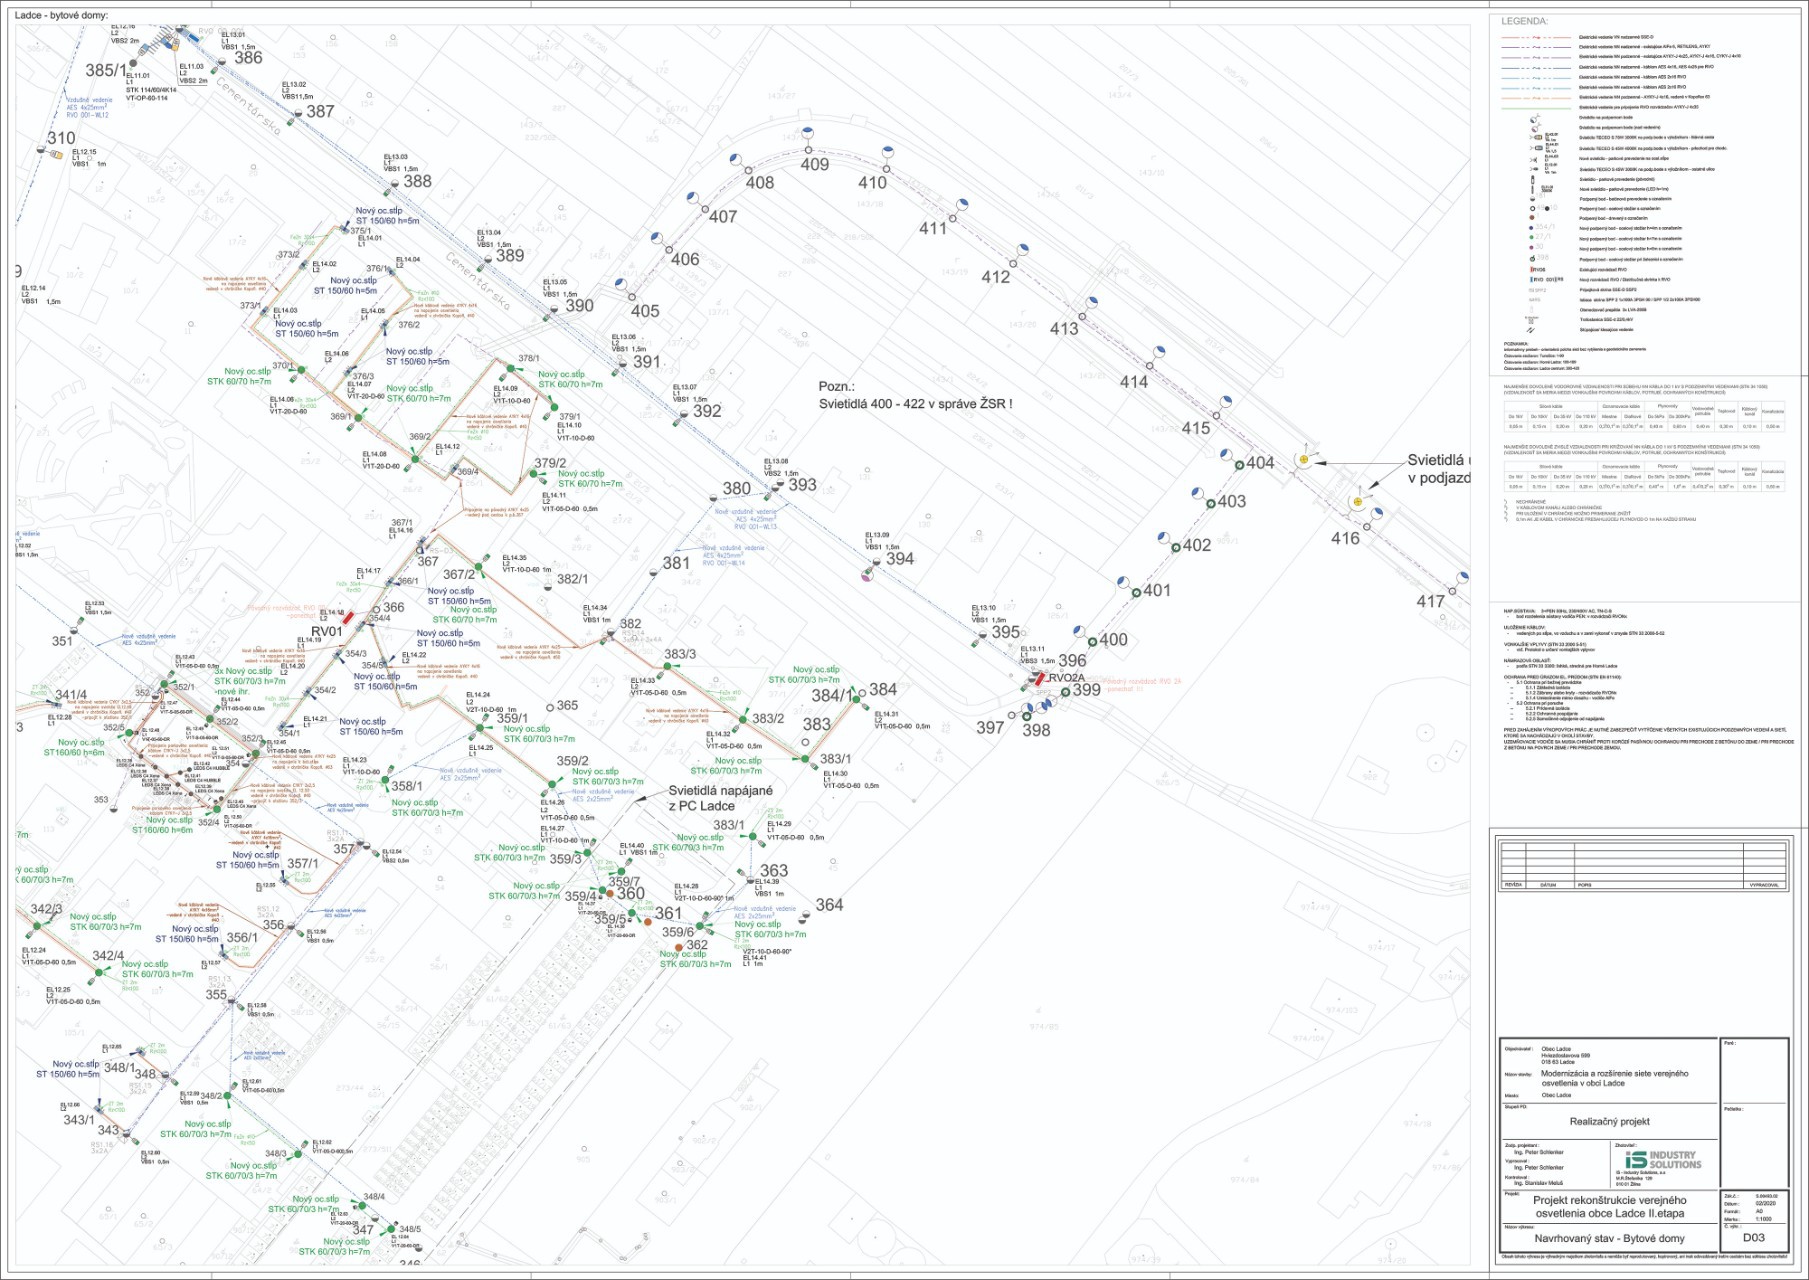Click the pole label '382/1'
1809x1280 pixels.
tap(573, 579)
